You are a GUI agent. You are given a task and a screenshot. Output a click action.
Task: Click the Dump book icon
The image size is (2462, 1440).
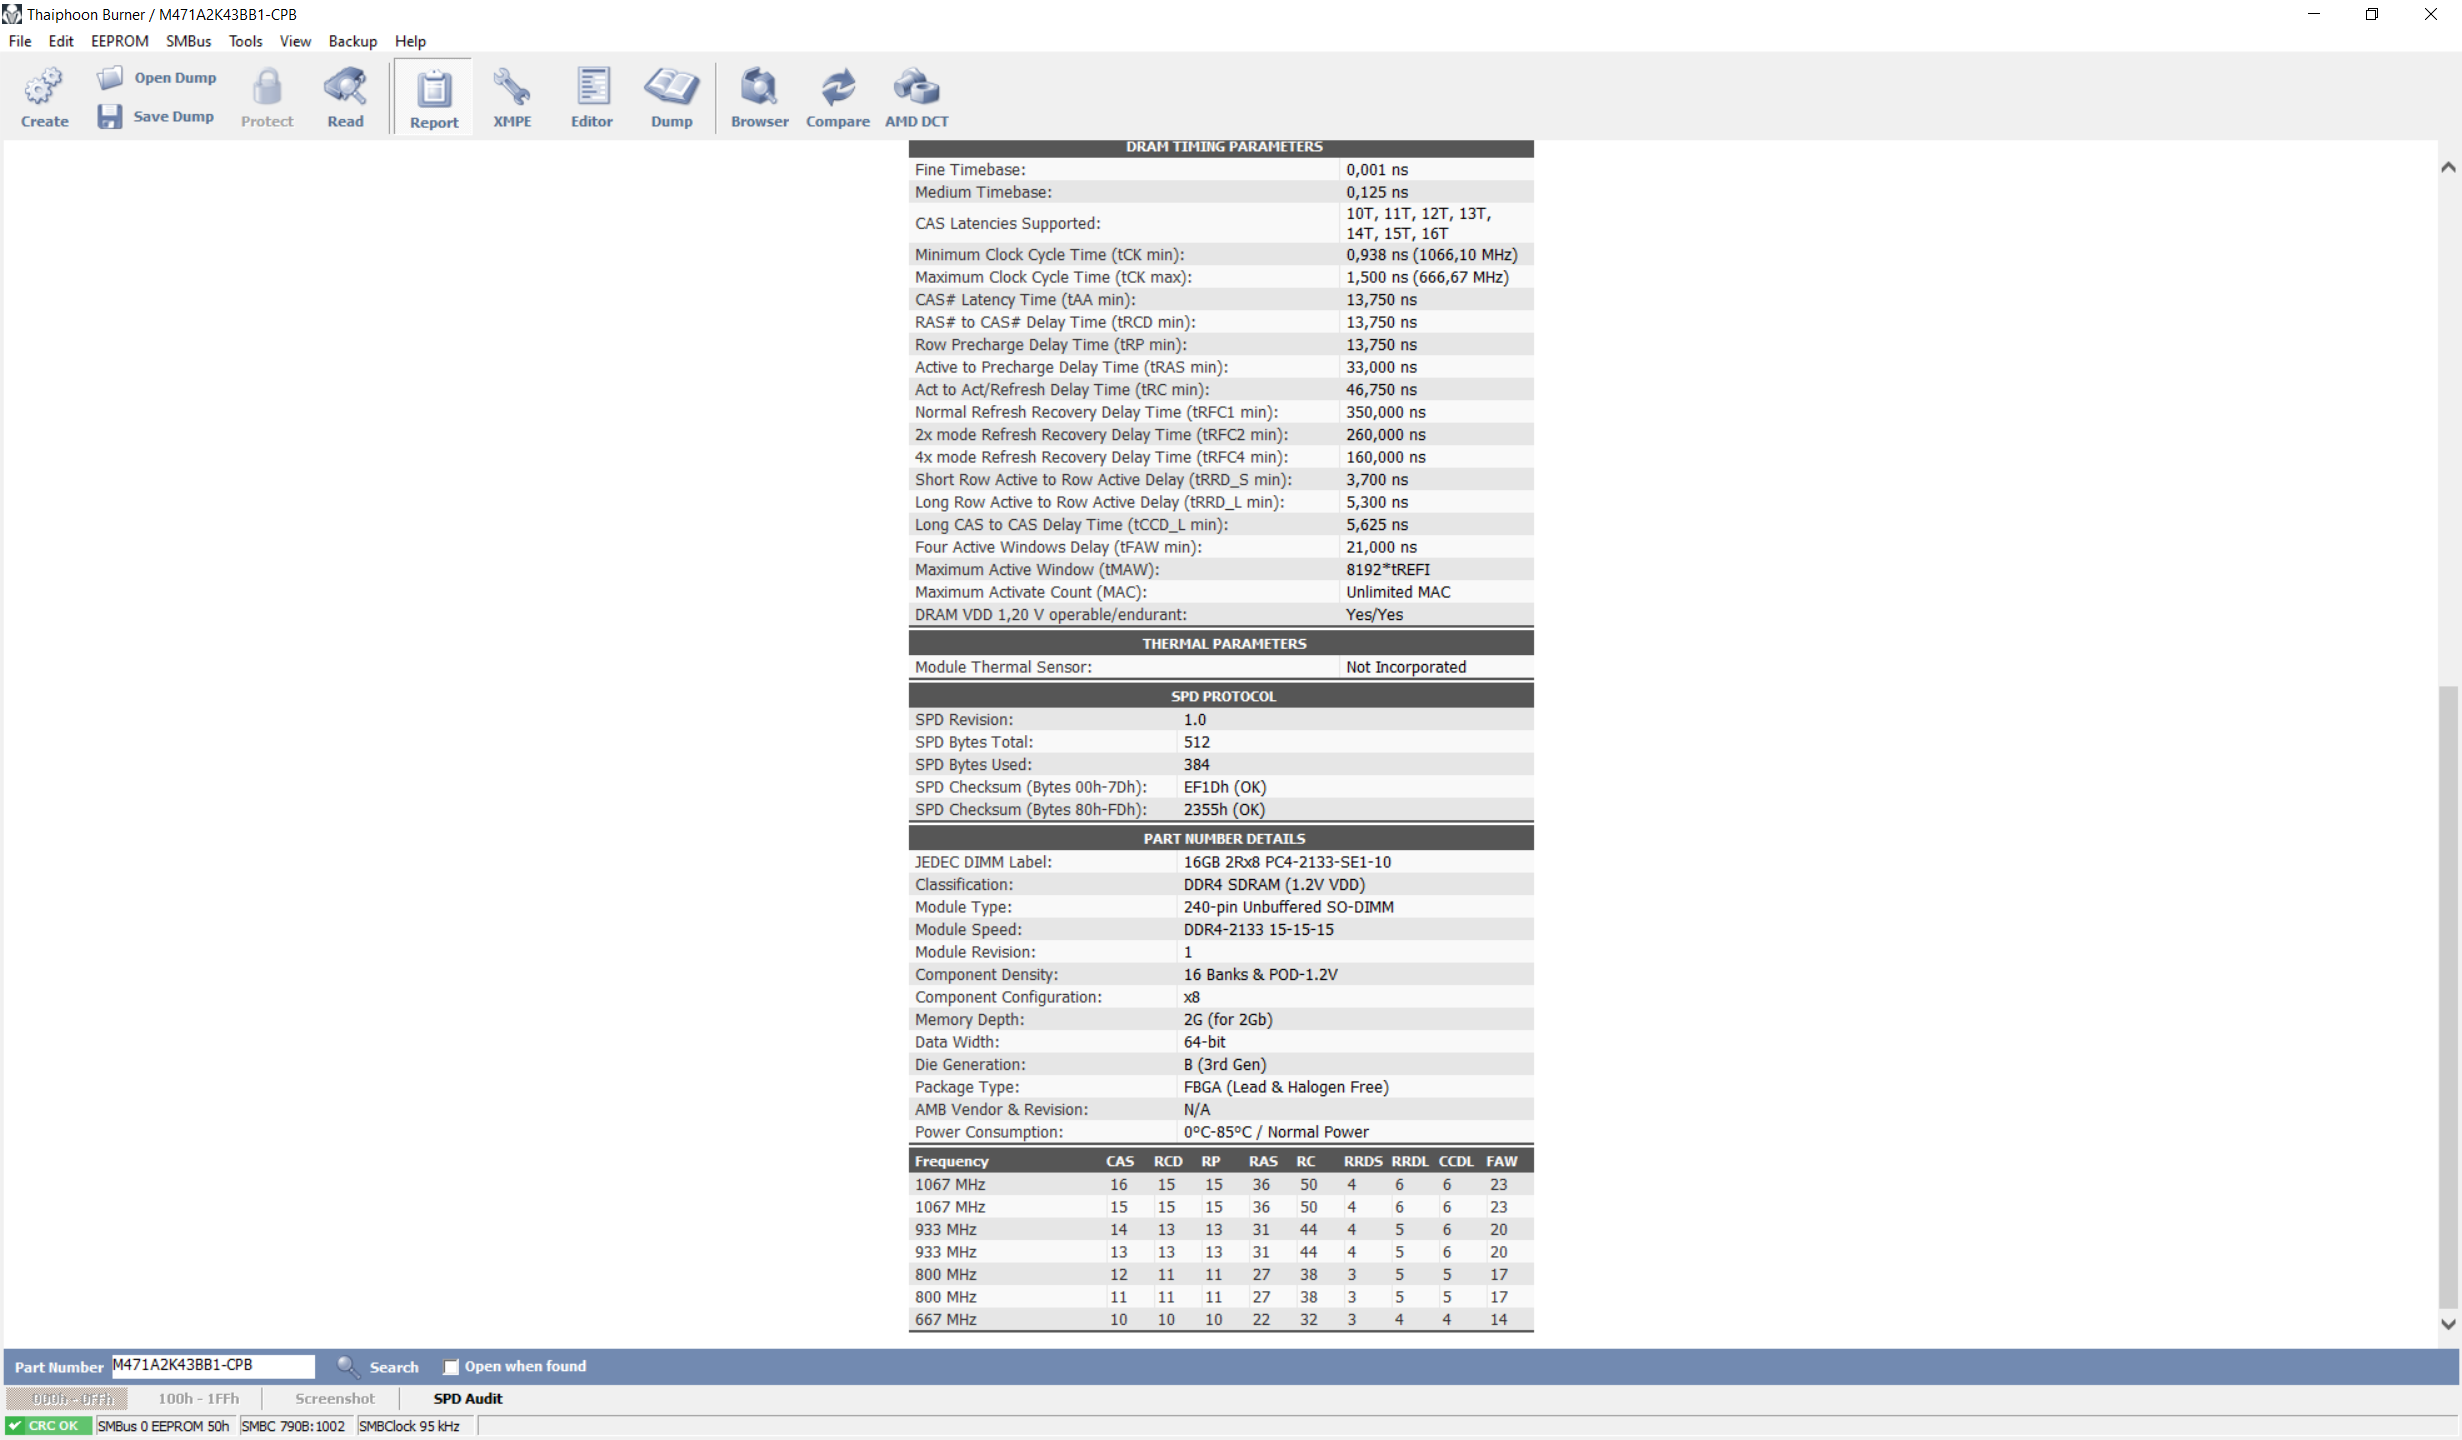click(671, 88)
